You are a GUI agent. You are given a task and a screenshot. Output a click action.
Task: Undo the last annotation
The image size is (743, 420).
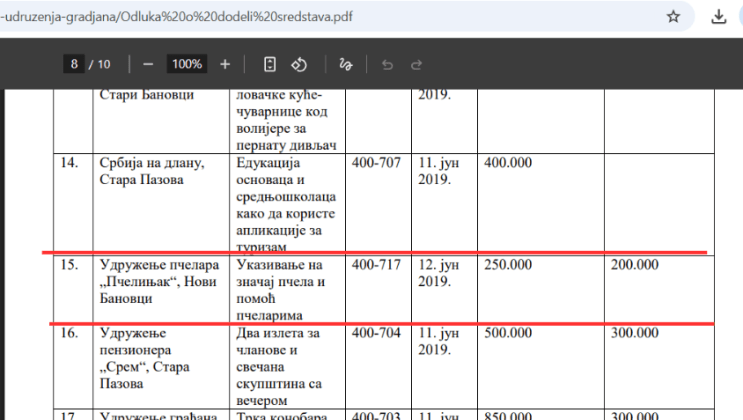(x=388, y=64)
